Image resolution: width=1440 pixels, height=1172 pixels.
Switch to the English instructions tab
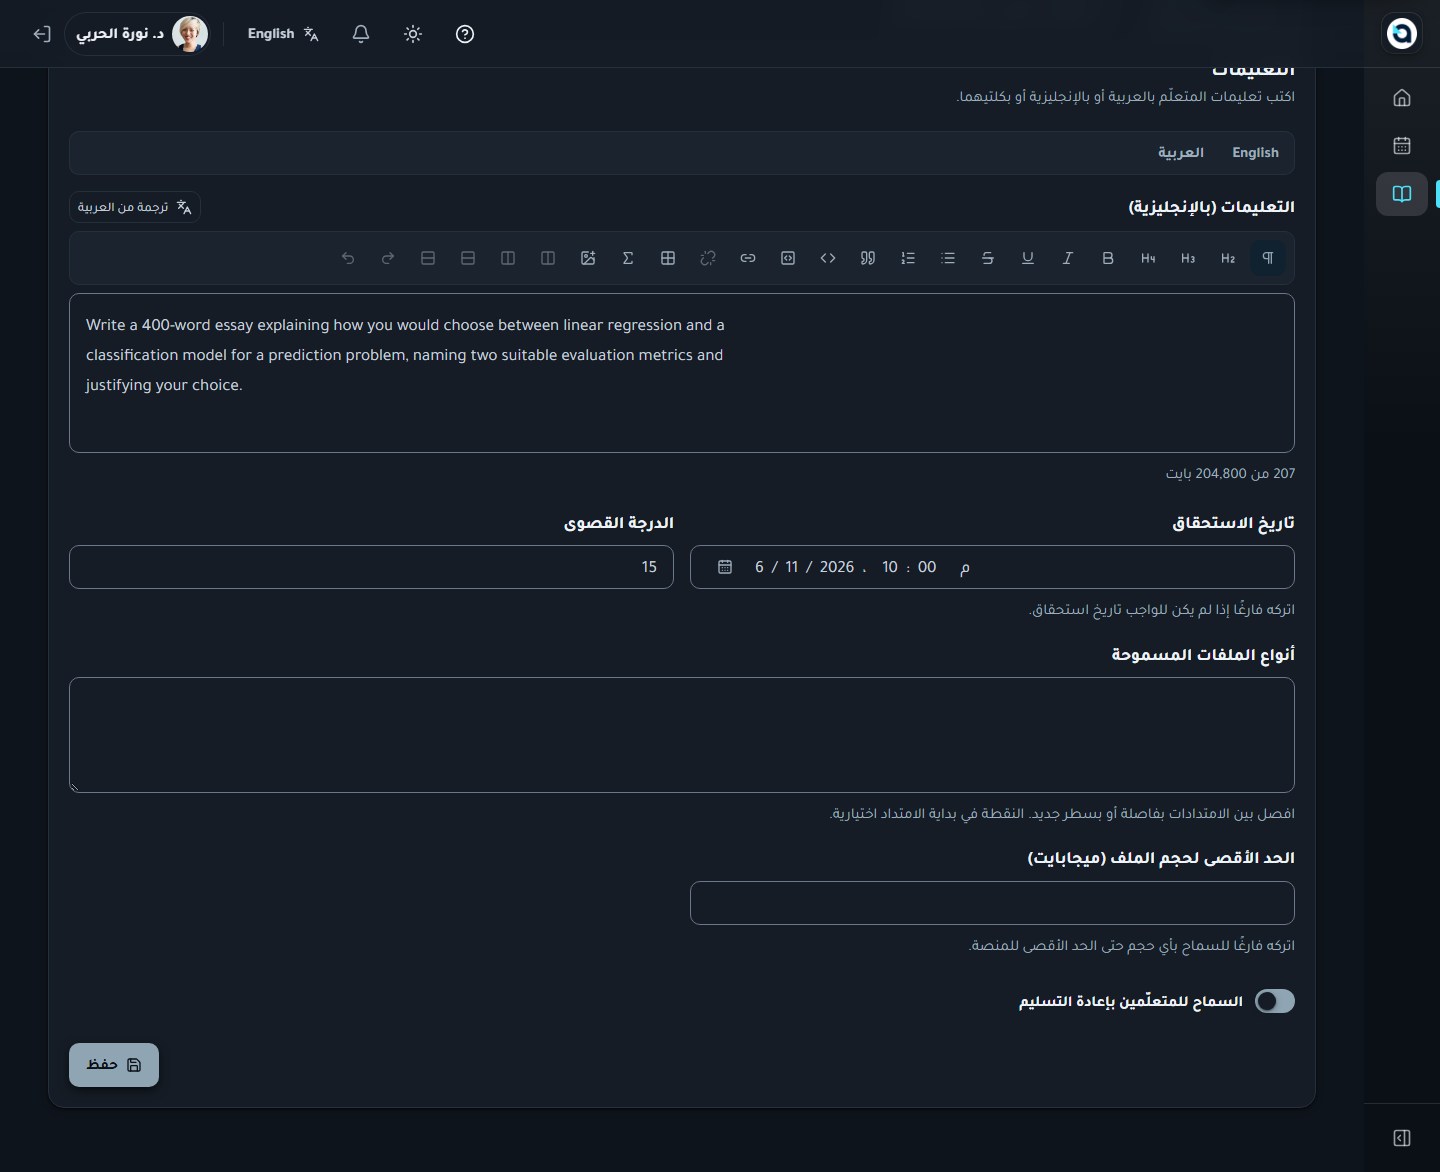coord(1255,152)
